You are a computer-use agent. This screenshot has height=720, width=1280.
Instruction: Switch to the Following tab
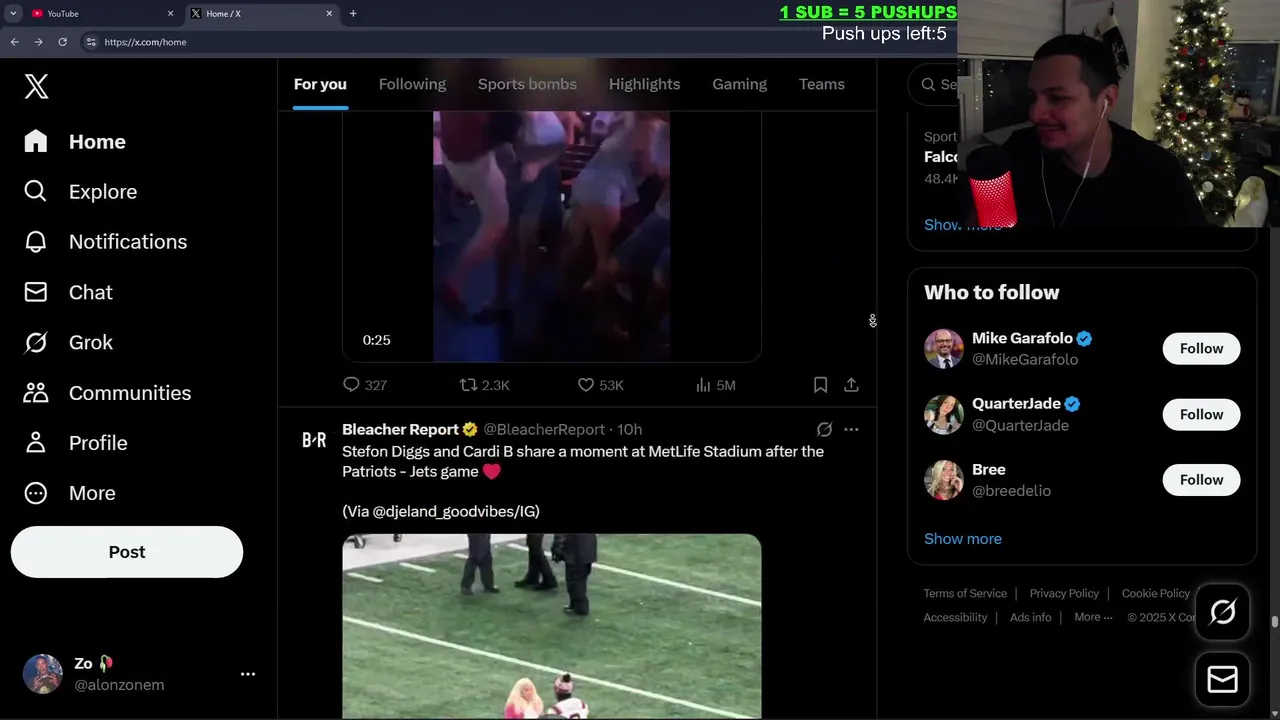point(412,84)
